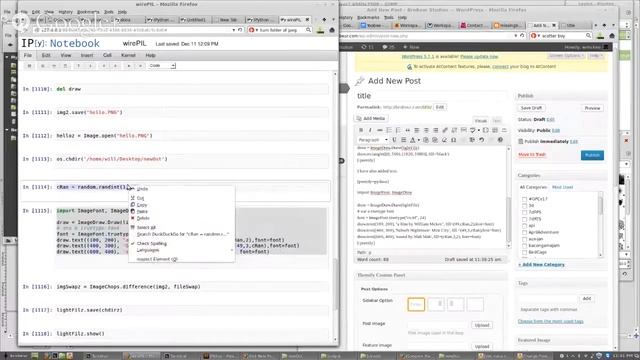
Task: Align text center in WordPress editor
Action: pos(426,130)
